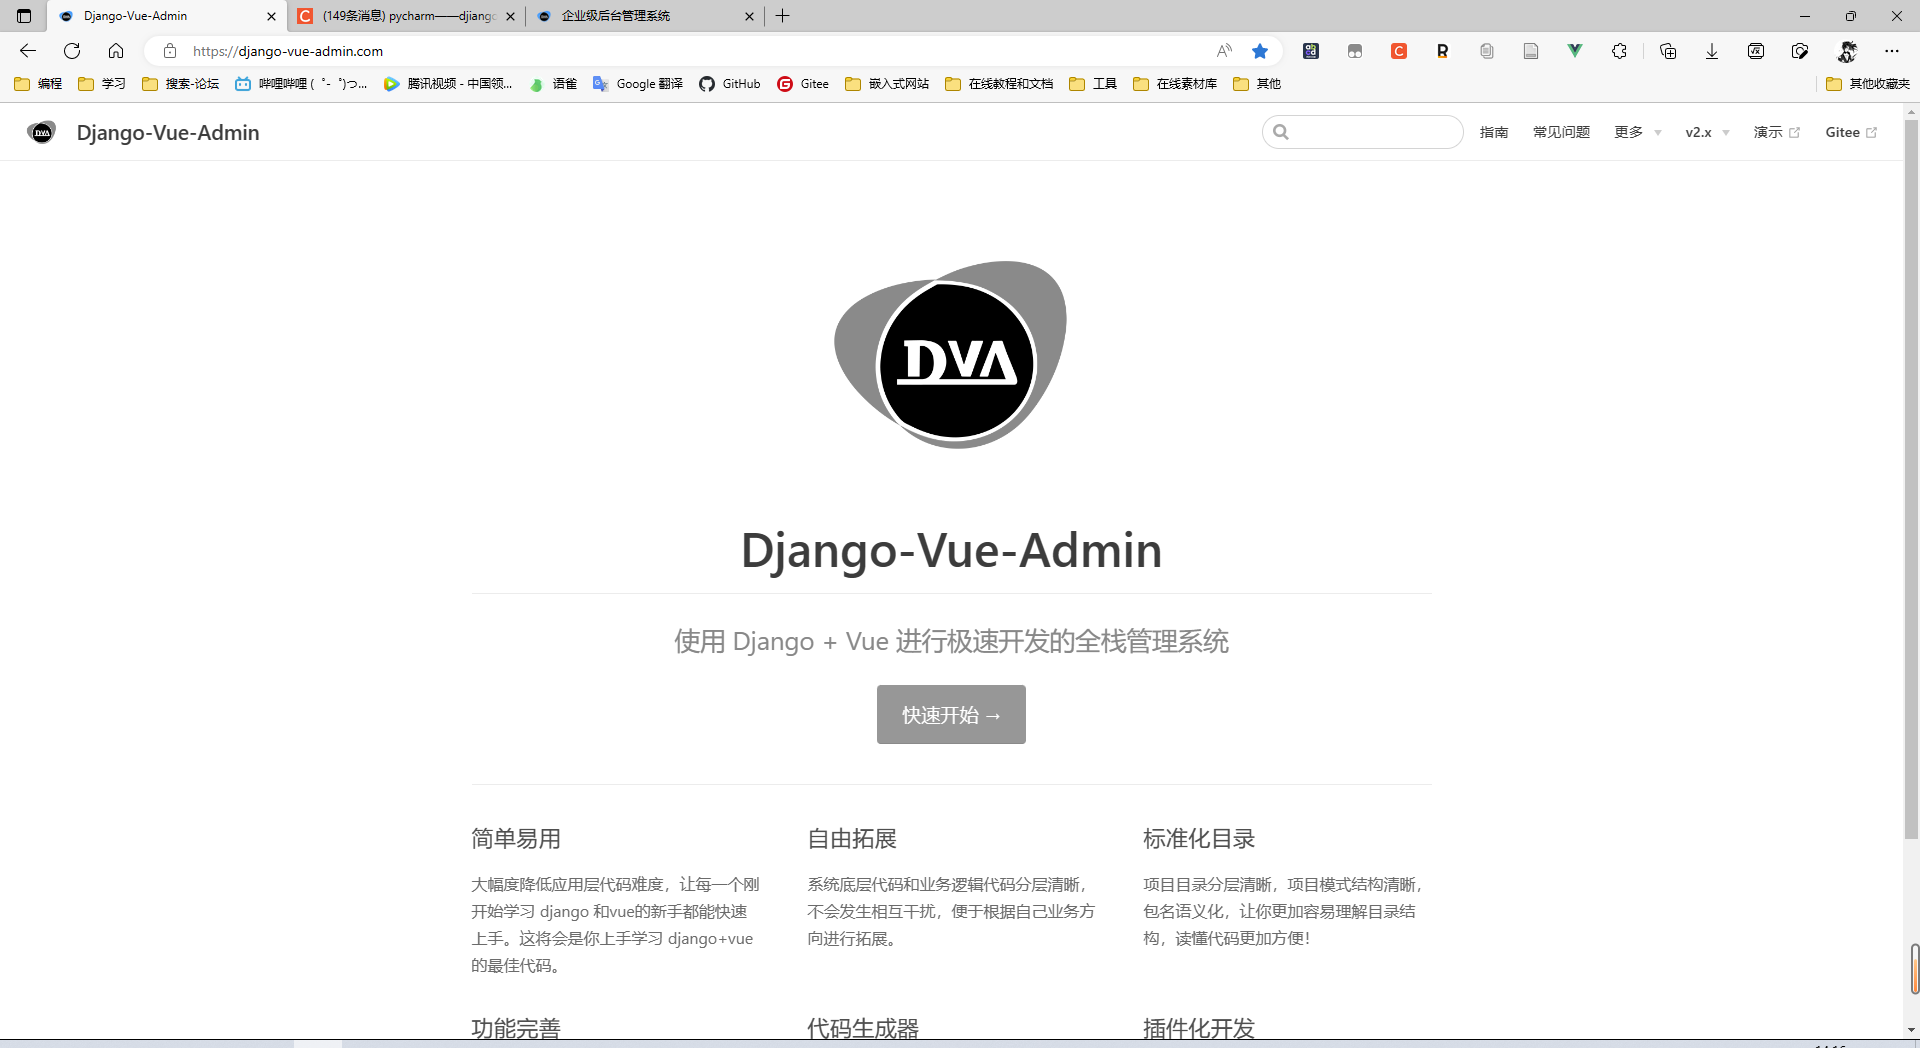Screen dimensions: 1920x1048
Task: Open the 常见问题 nav item
Action: 1561,132
